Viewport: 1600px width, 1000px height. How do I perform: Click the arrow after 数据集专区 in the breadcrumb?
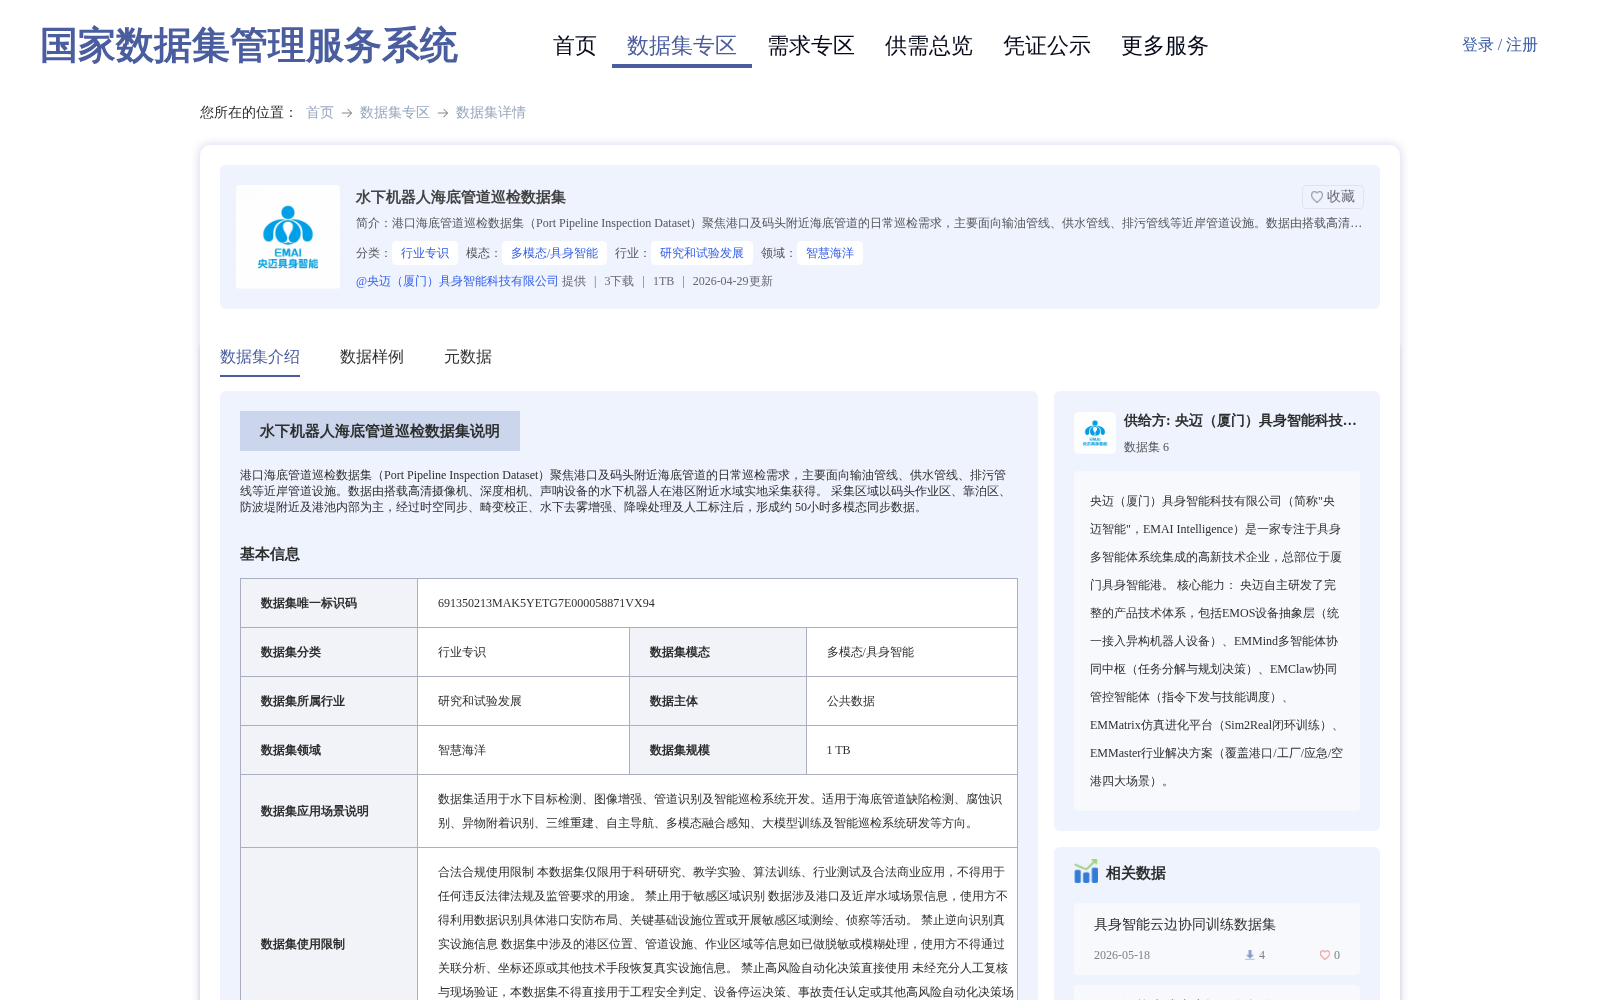[443, 113]
